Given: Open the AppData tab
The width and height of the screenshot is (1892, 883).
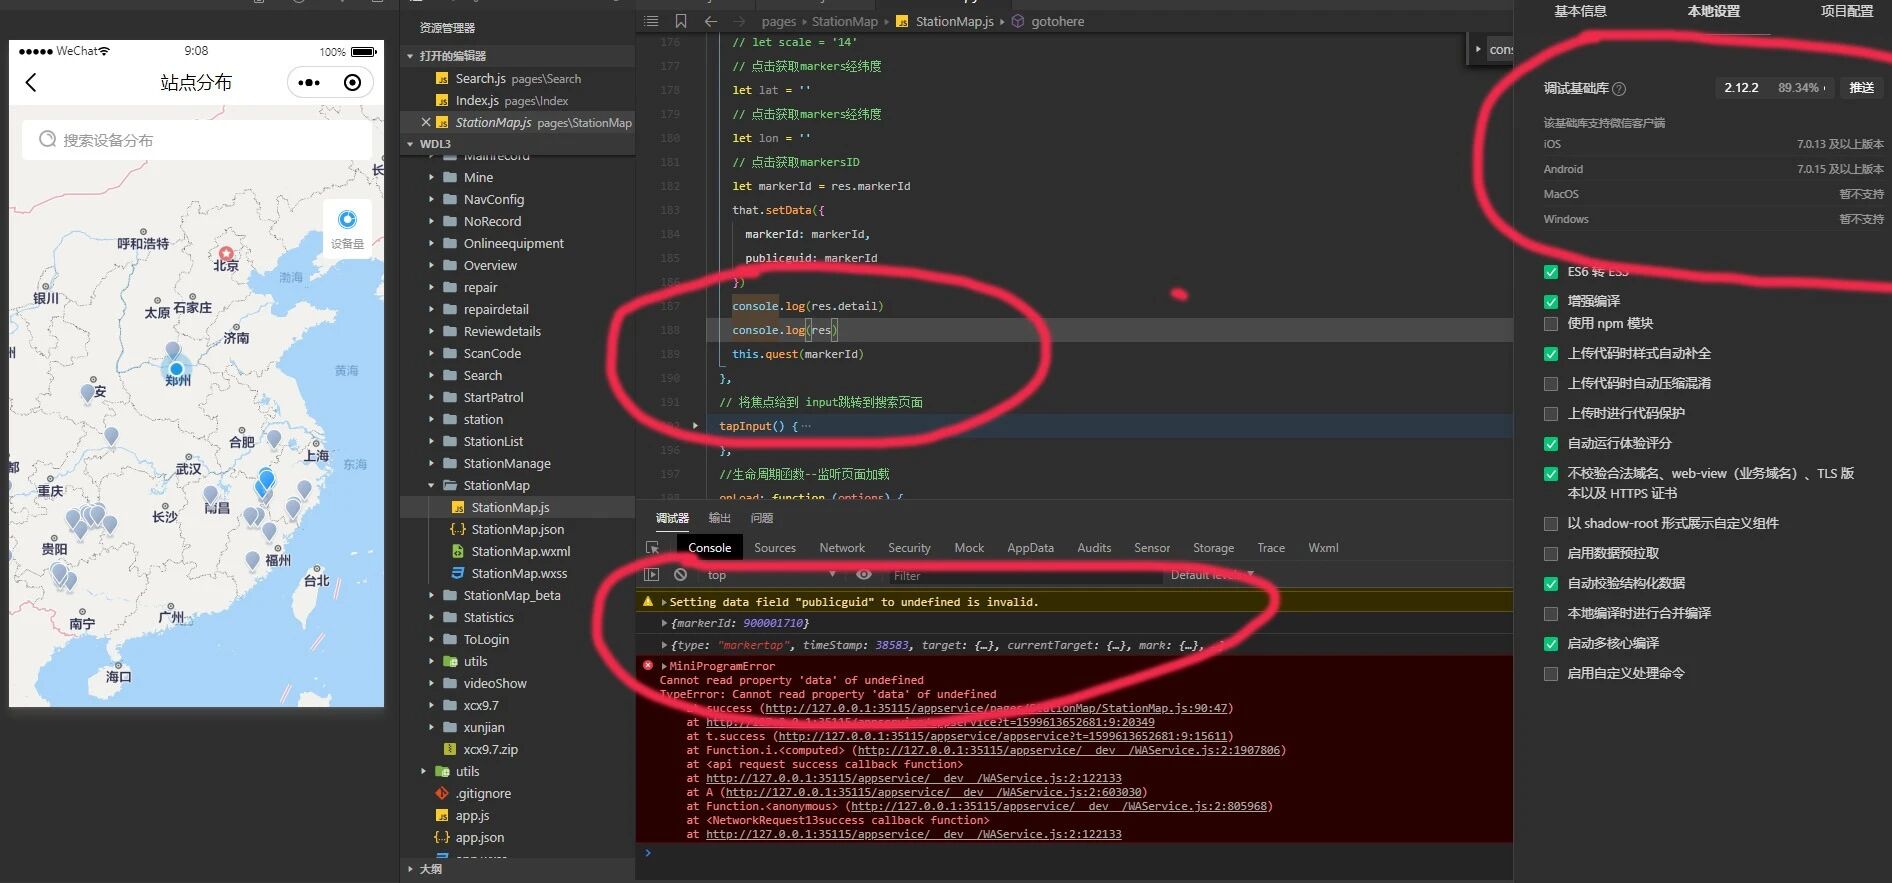Looking at the screenshot, I should tap(1030, 548).
